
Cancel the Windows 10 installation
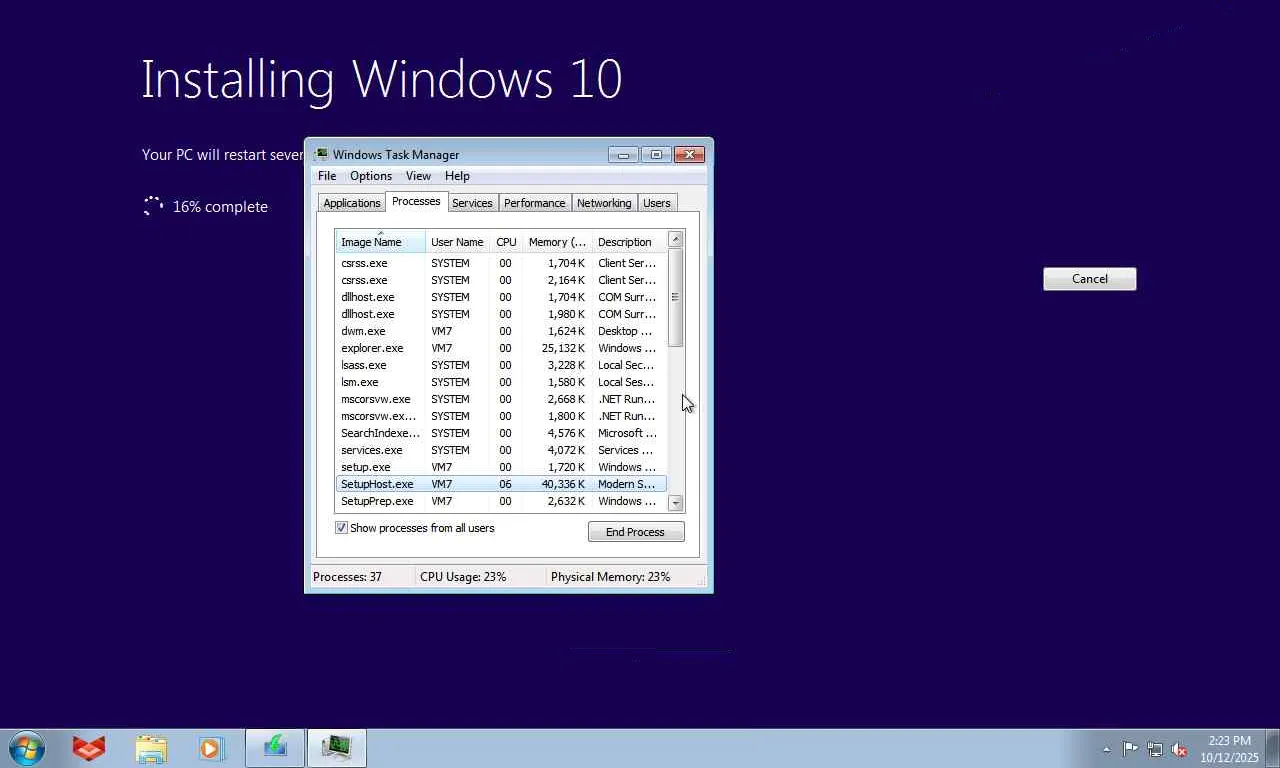1090,279
